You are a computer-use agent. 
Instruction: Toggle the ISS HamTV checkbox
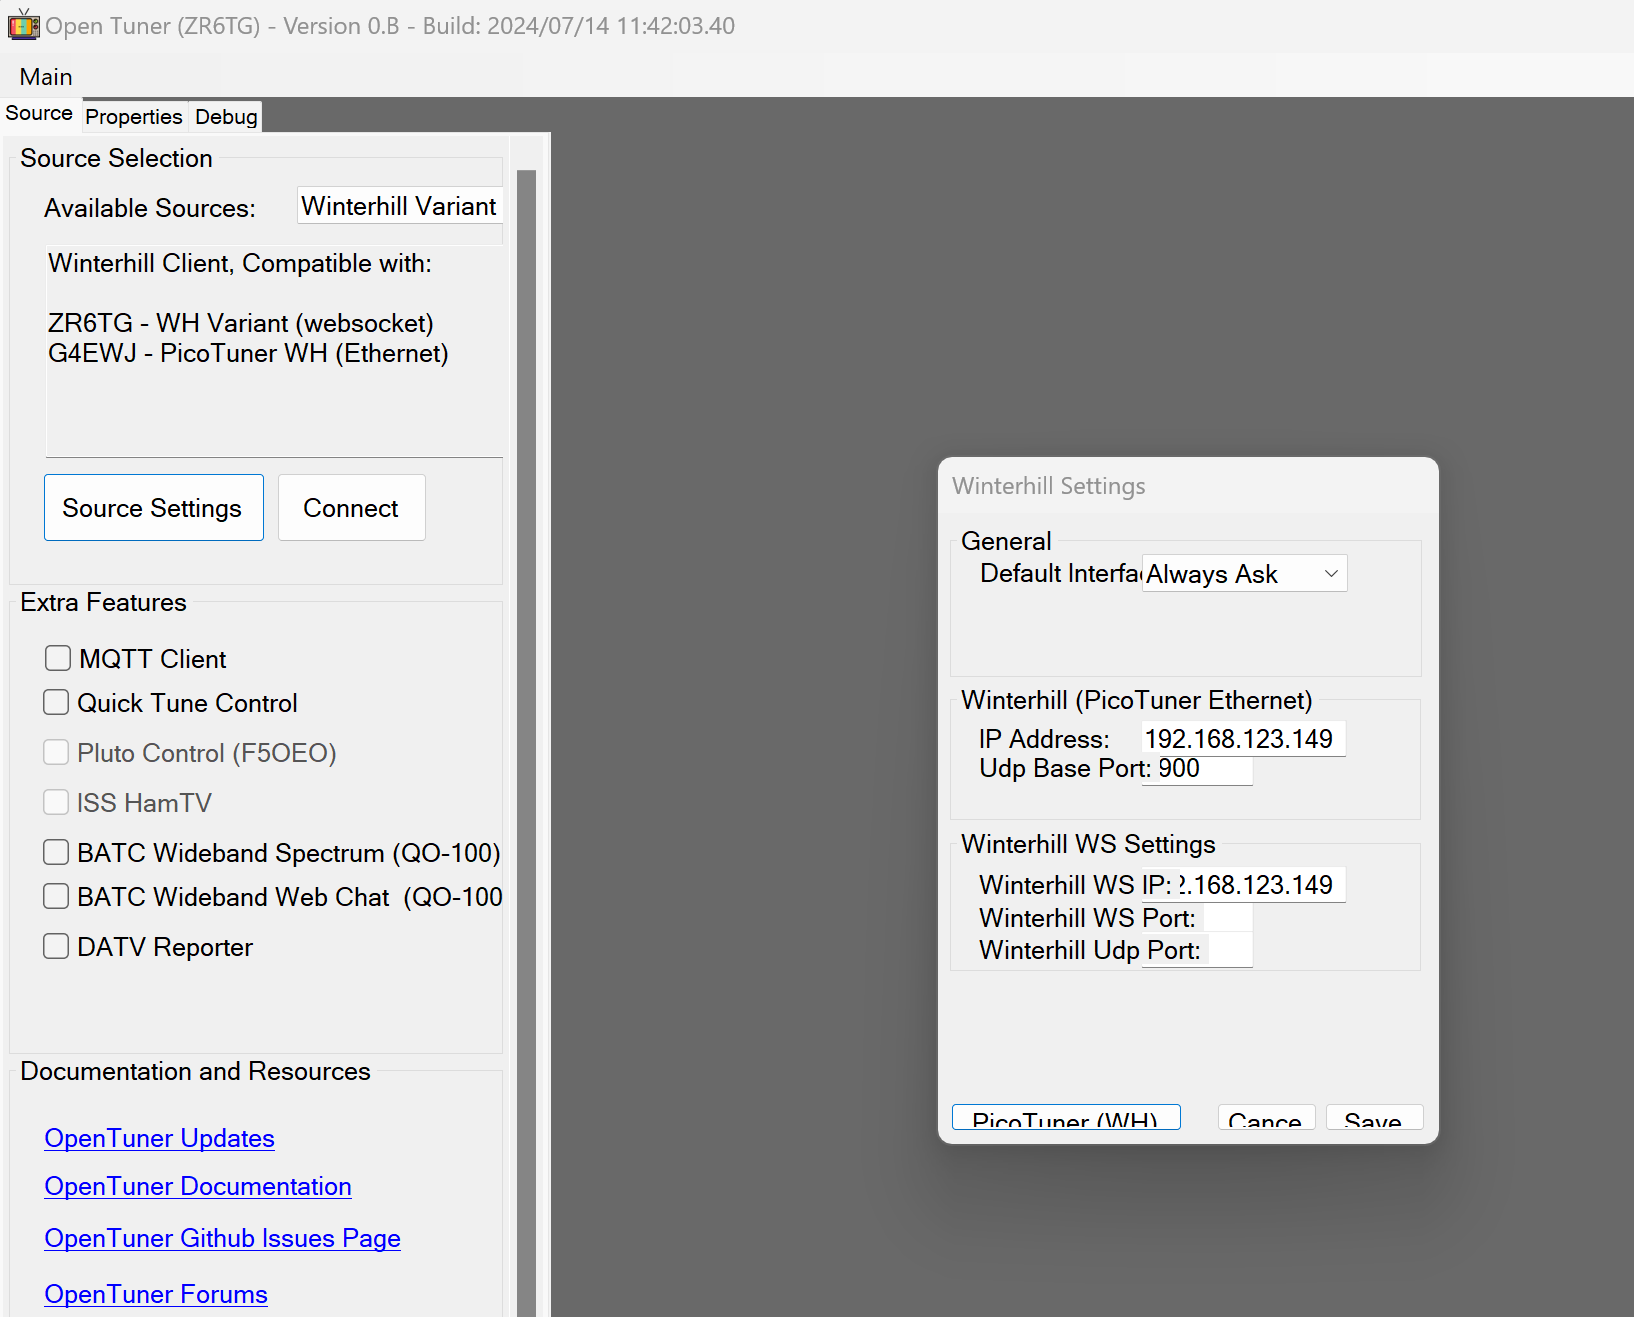(56, 802)
